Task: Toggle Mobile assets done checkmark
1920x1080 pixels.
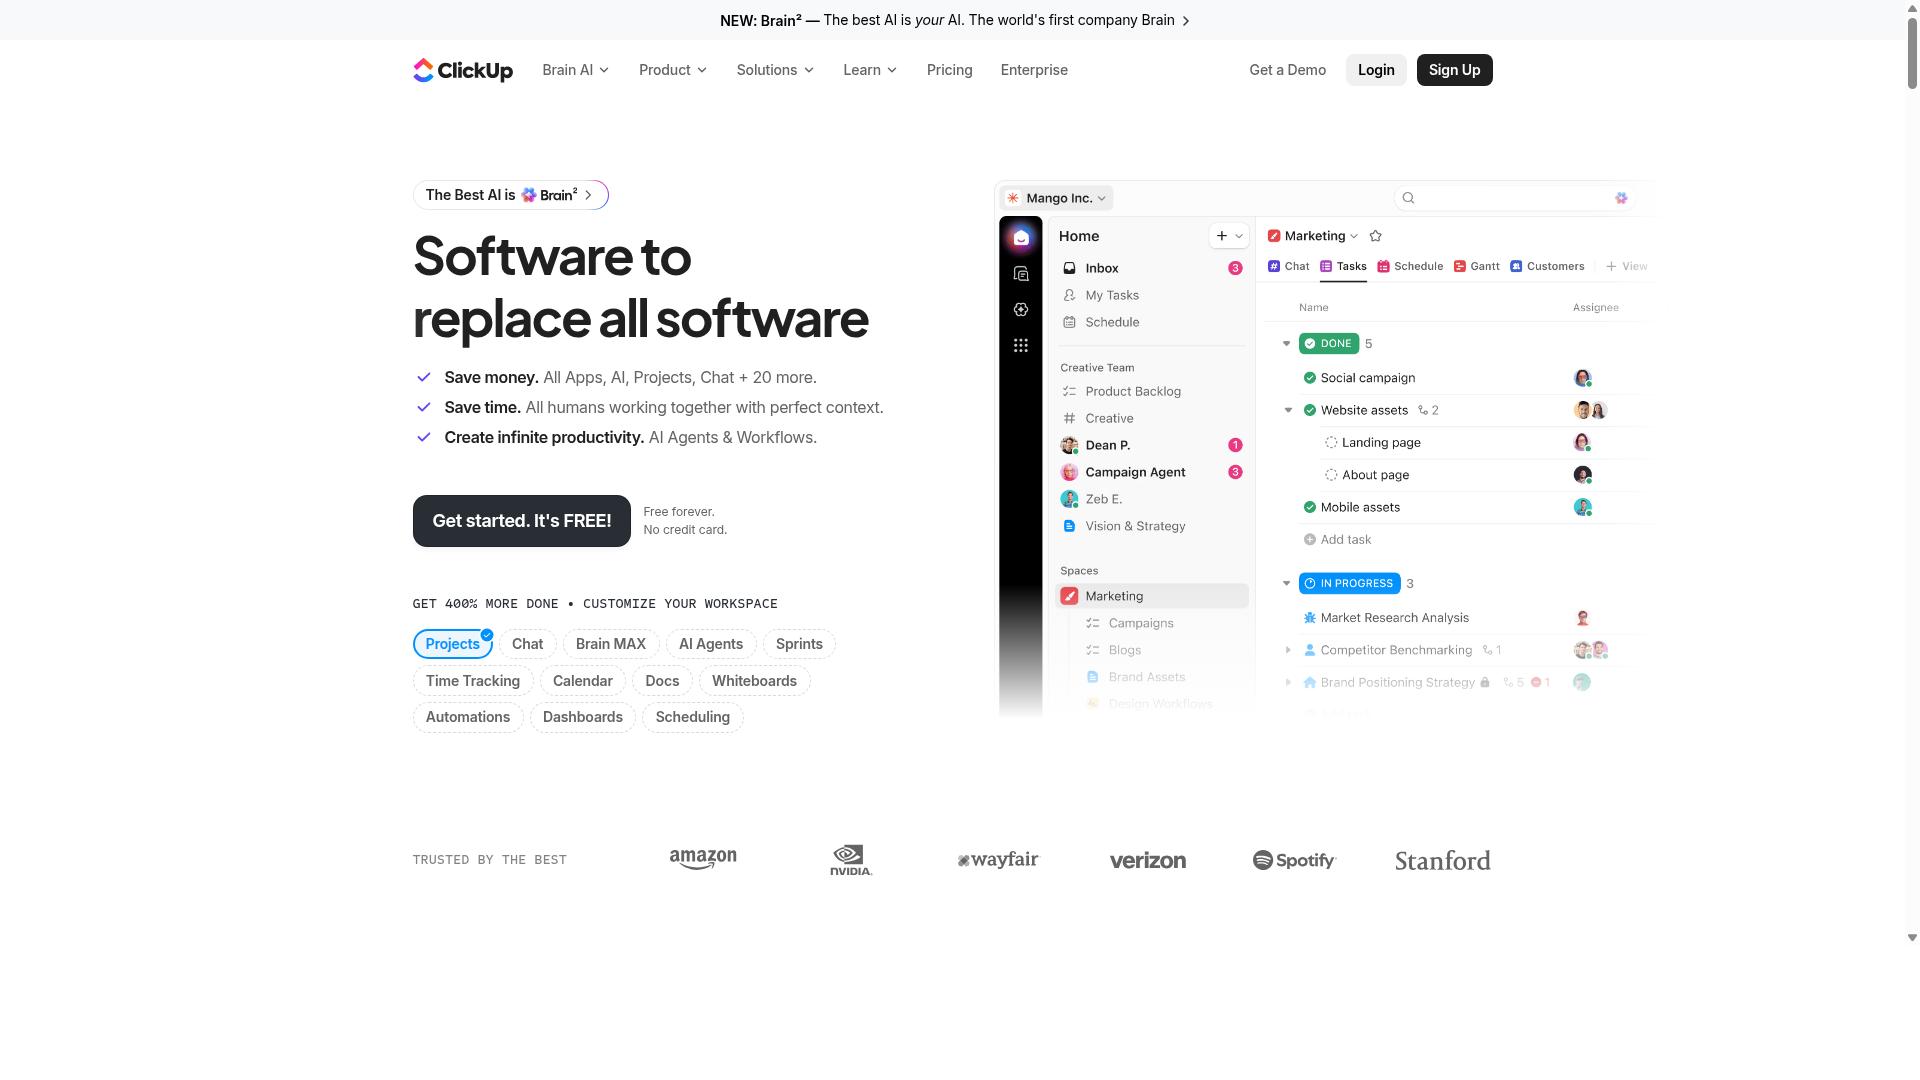Action: (x=1309, y=507)
